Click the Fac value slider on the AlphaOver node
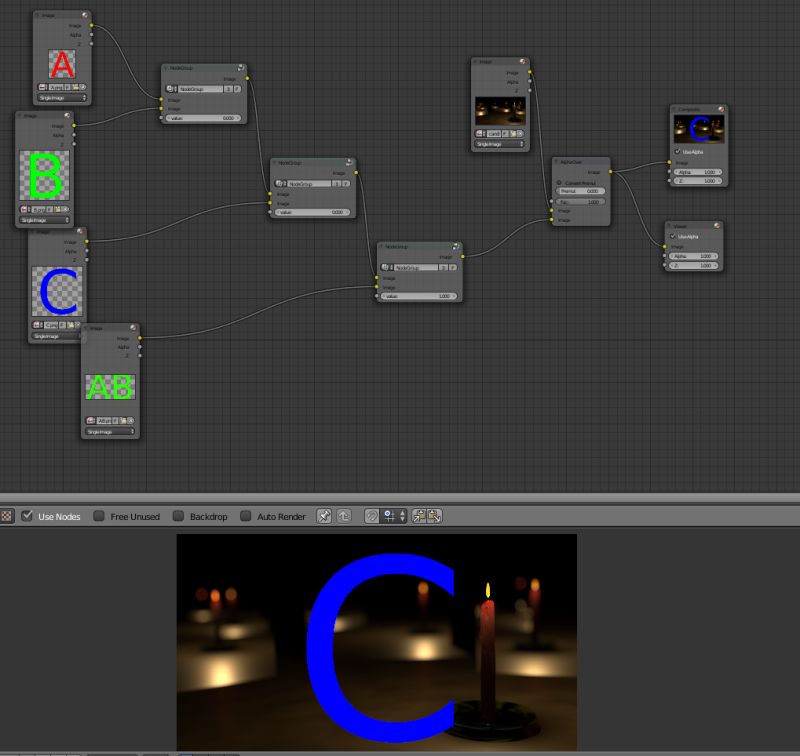 tap(580, 202)
